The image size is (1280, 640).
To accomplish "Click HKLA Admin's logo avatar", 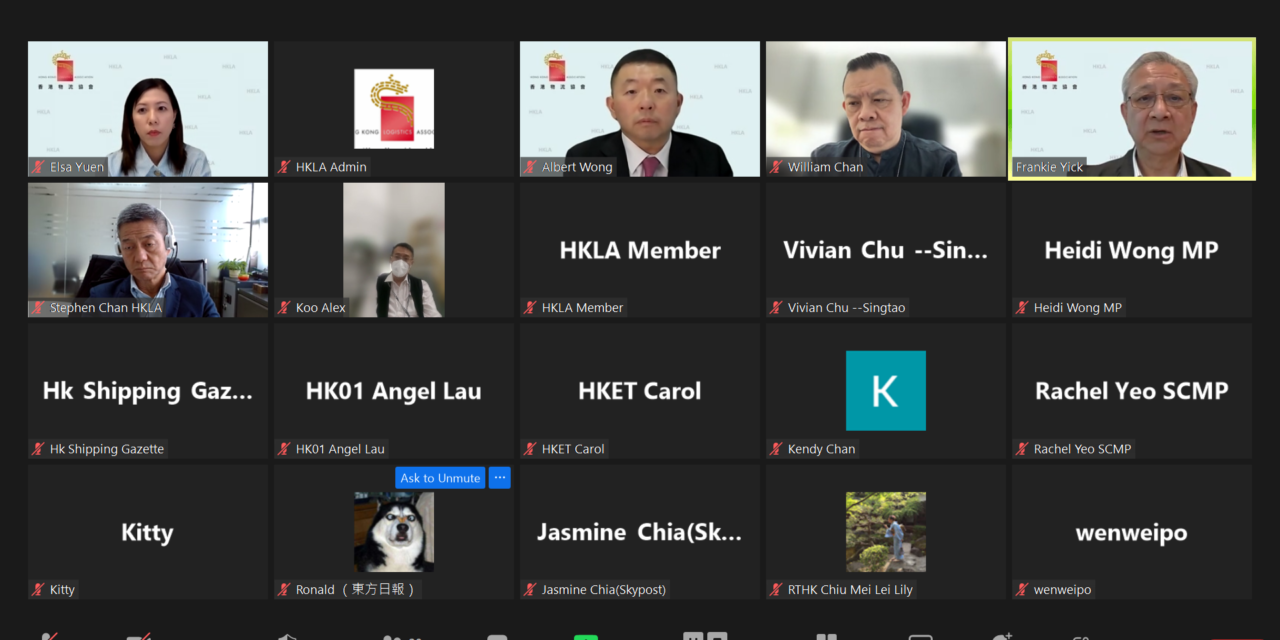I will (x=393, y=108).
